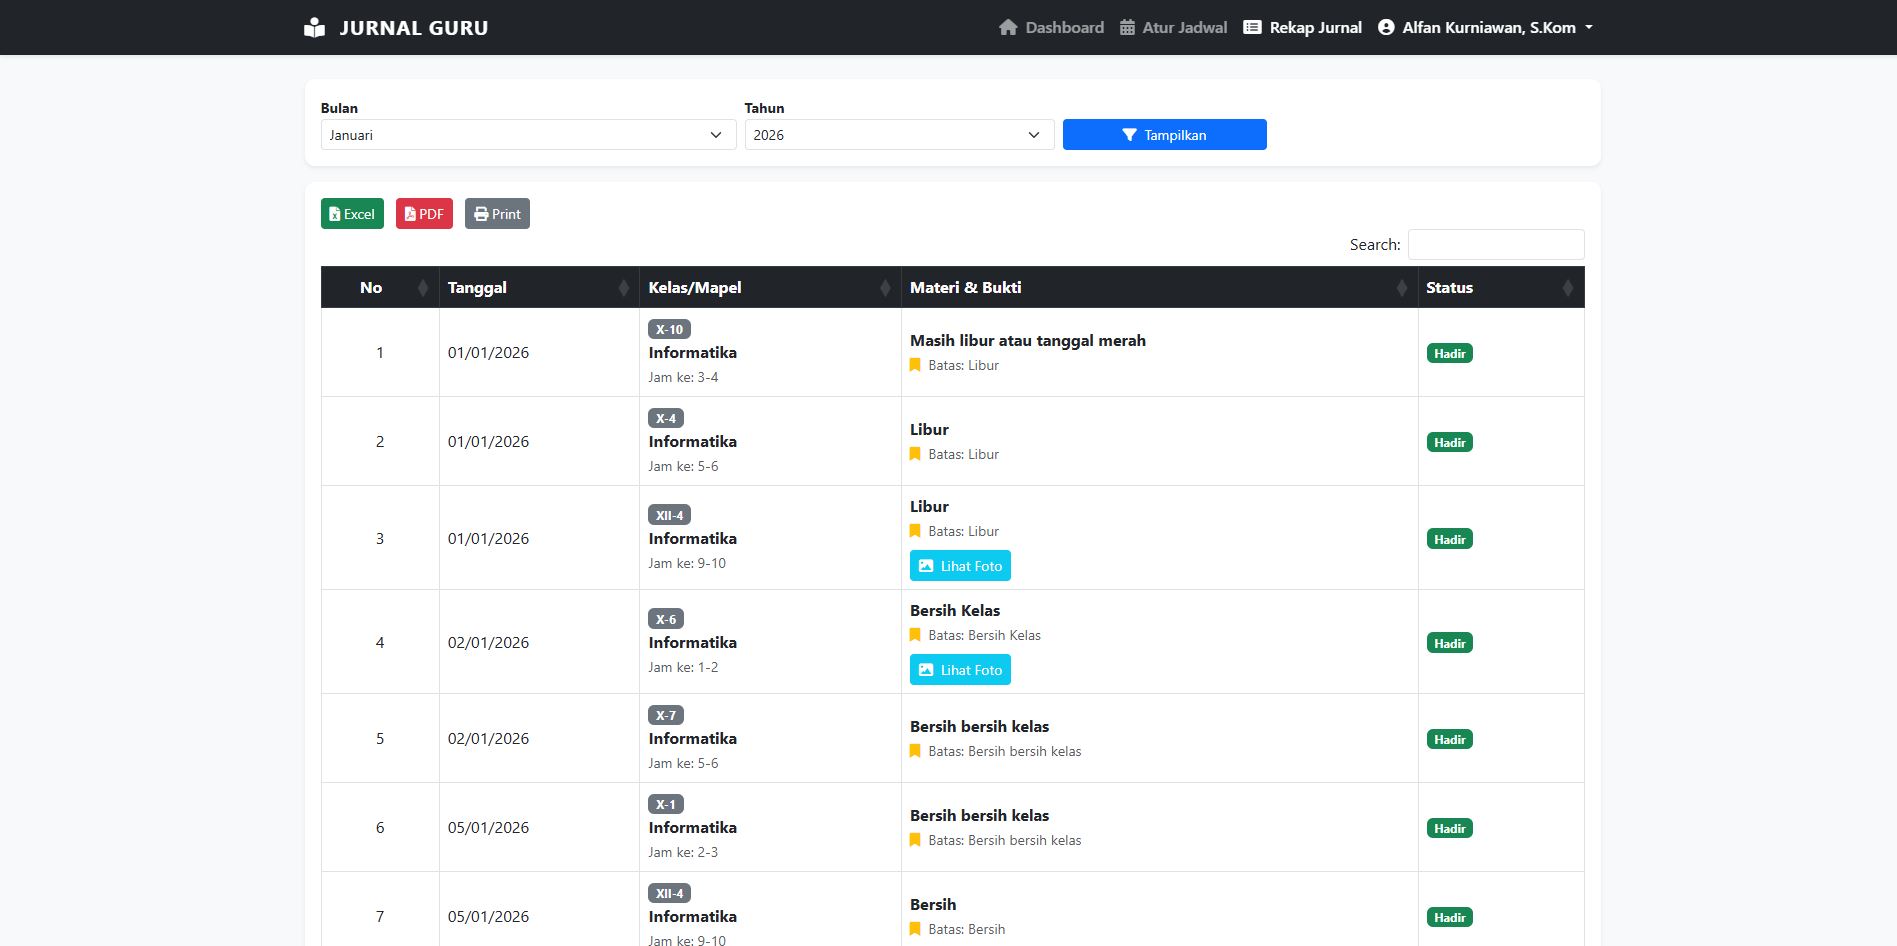Open the Dashboard home link
Screen dimensions: 1897x946
tap(1051, 28)
